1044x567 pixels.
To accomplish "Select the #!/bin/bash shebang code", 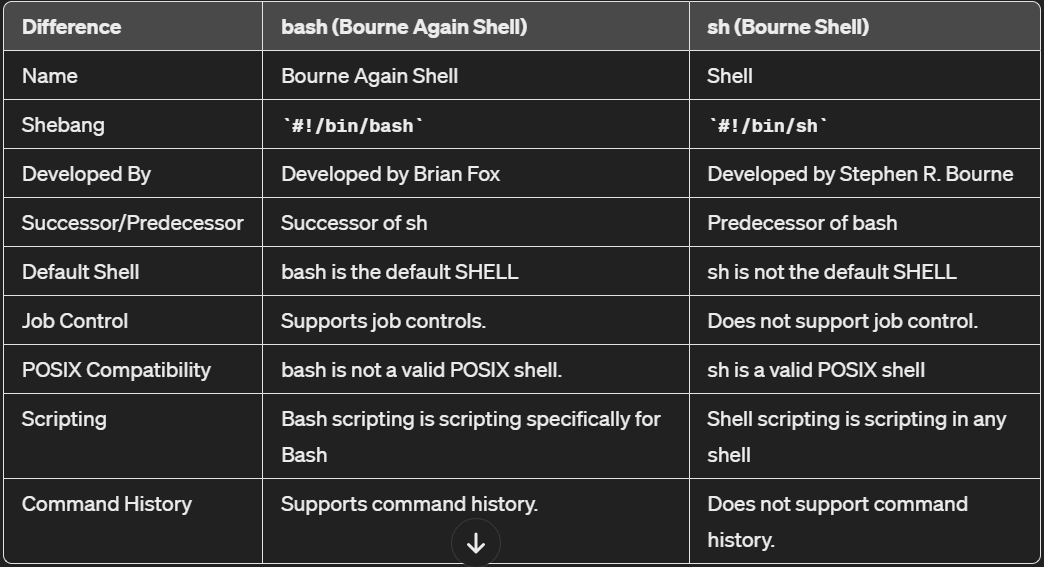I will click(x=354, y=126).
